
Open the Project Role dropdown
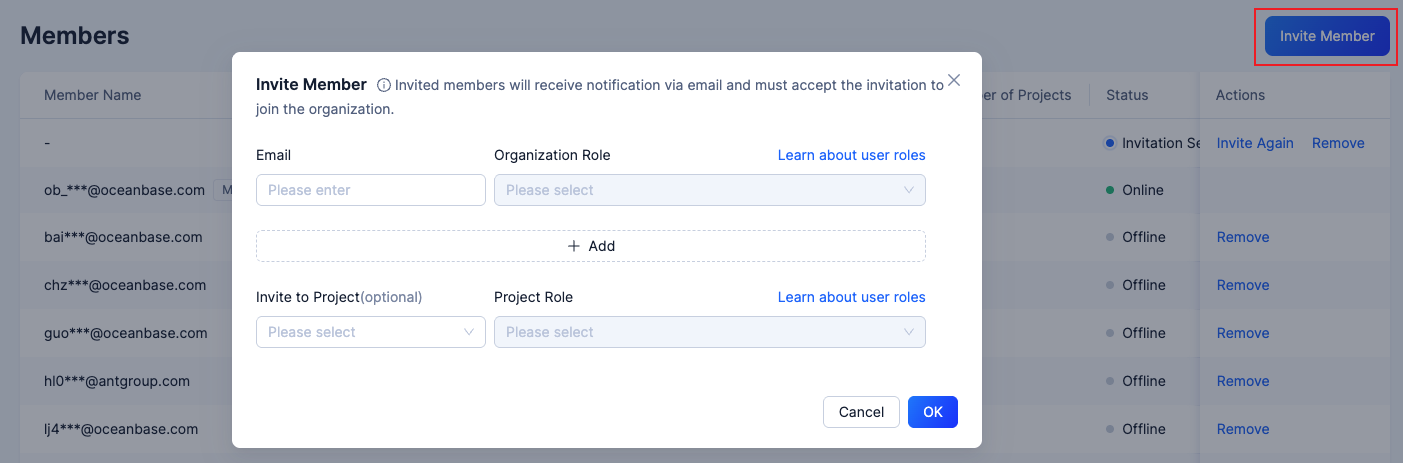[709, 332]
